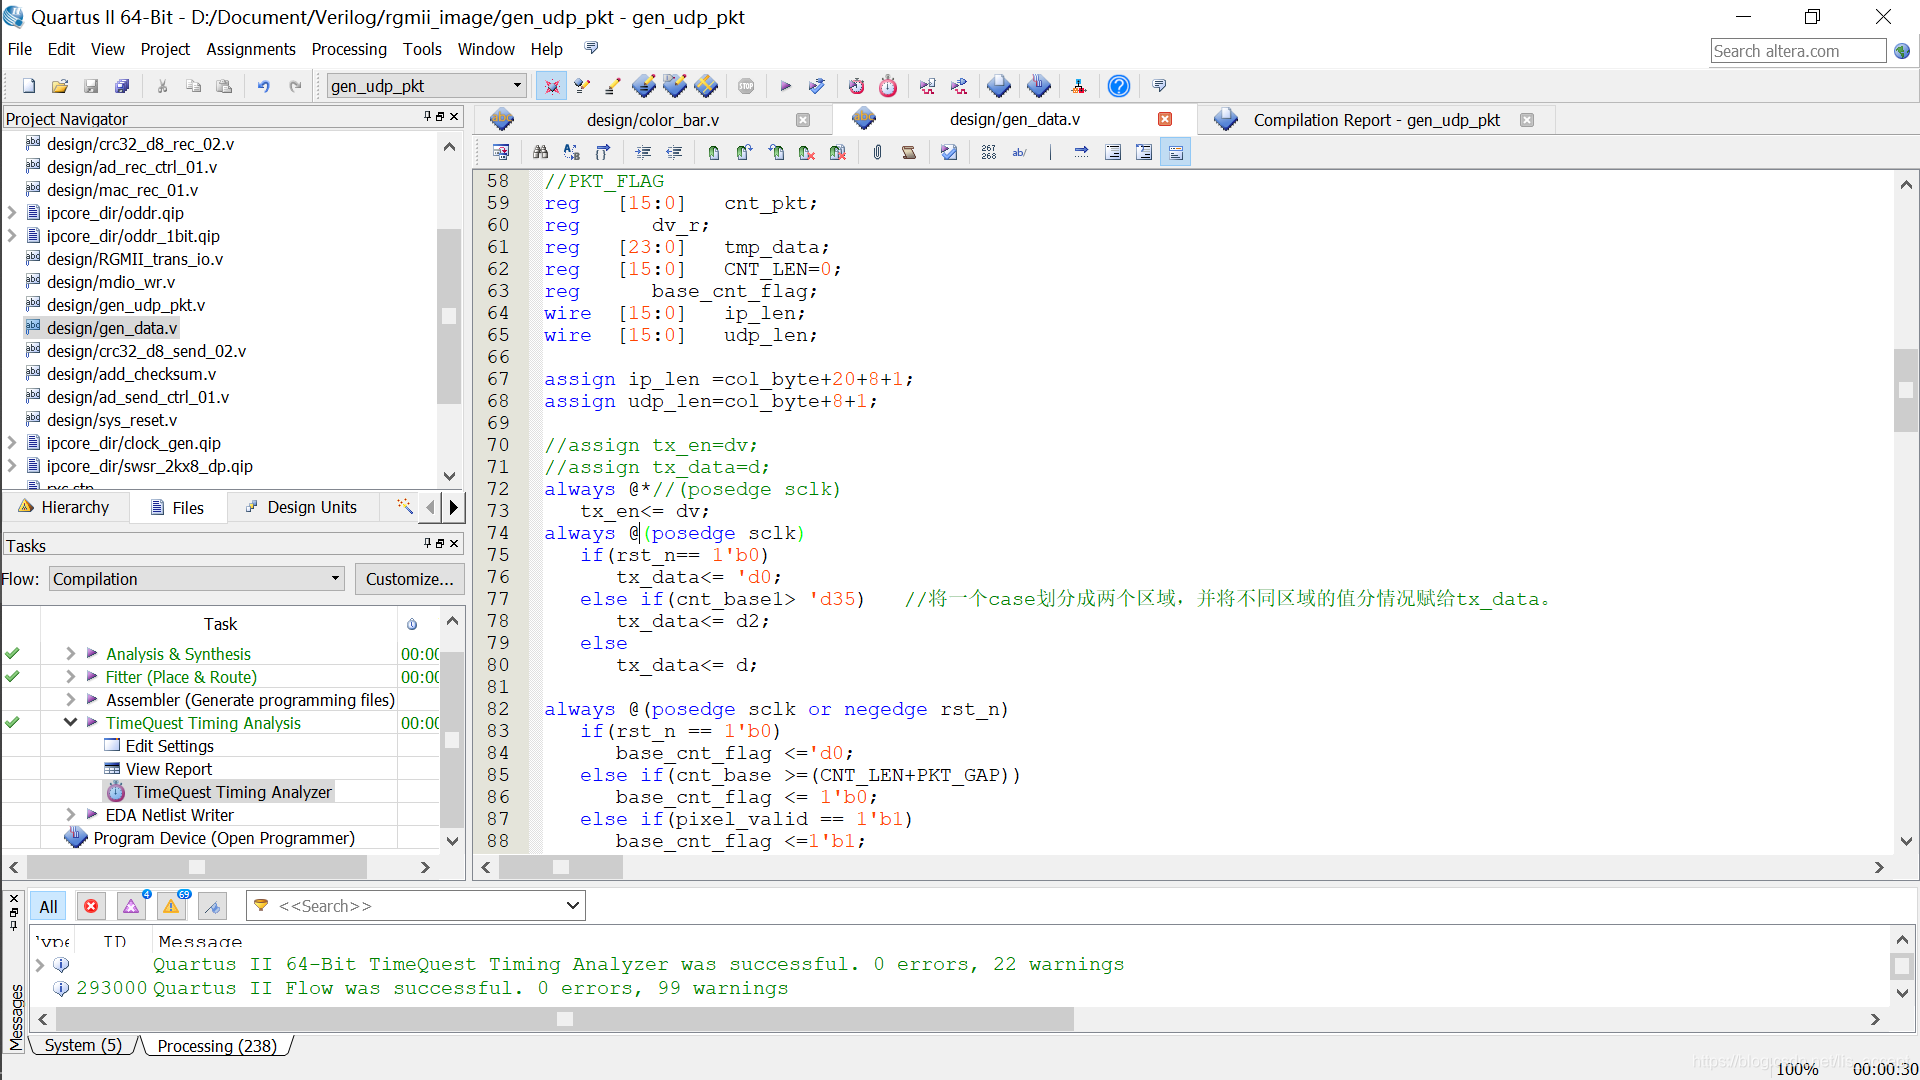This screenshot has height=1080, width=1920.
Task: Click the Undo arrow icon
Action: [263, 86]
